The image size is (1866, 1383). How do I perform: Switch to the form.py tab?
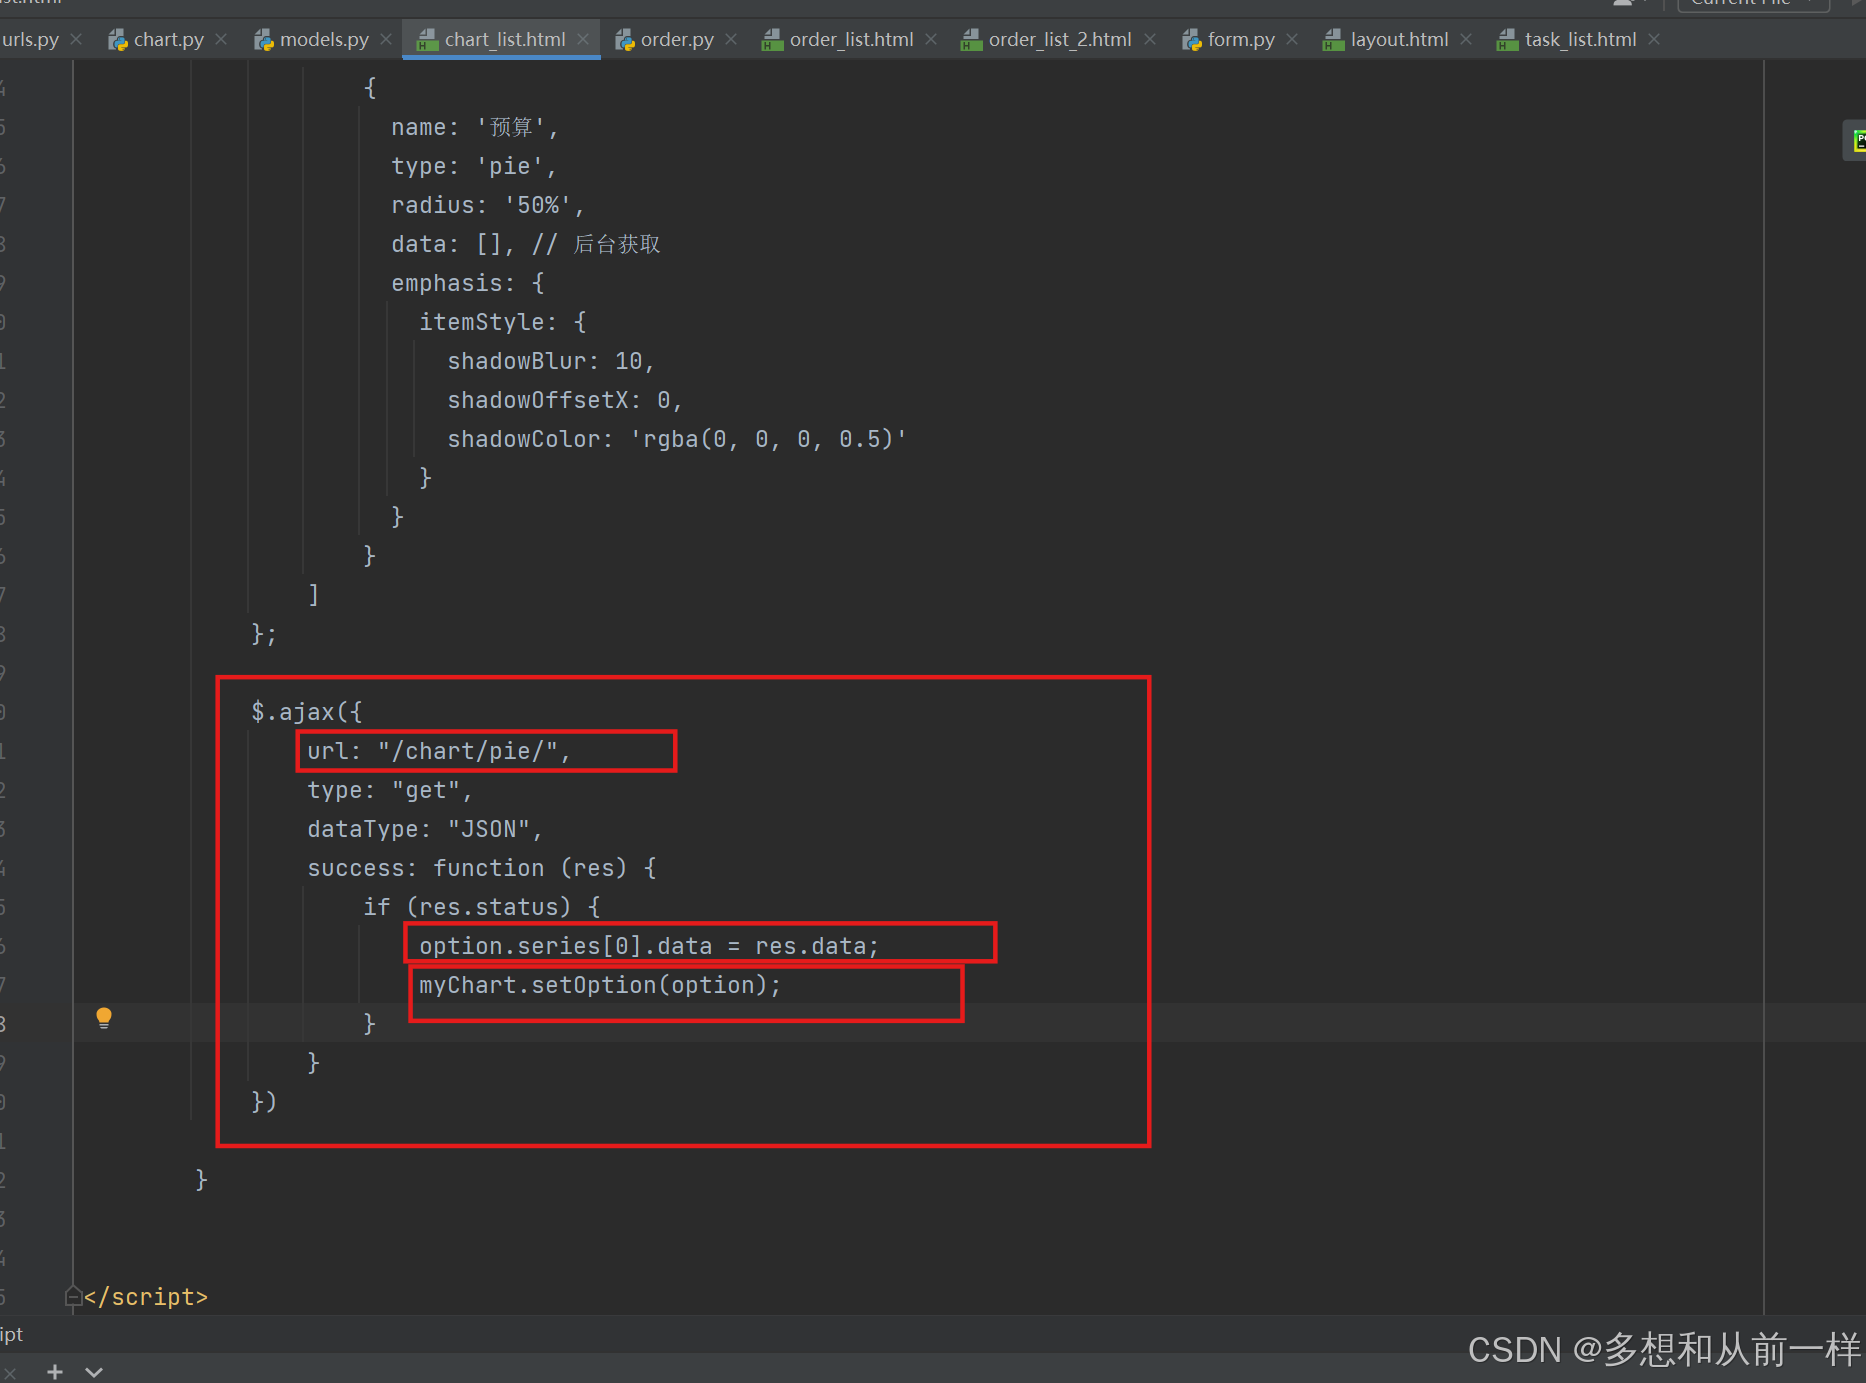(x=1241, y=39)
